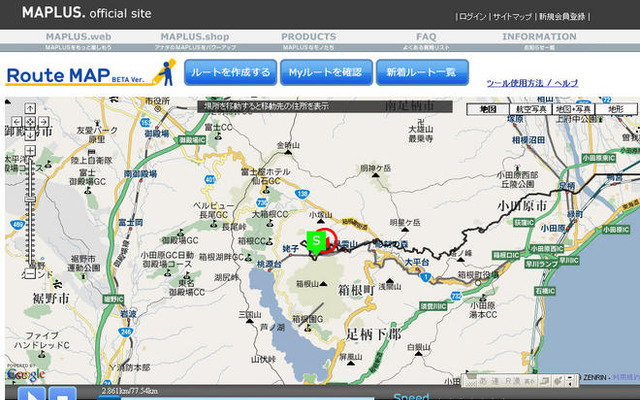Click the 小田原市 label on the map

pyautogui.click(x=522, y=205)
